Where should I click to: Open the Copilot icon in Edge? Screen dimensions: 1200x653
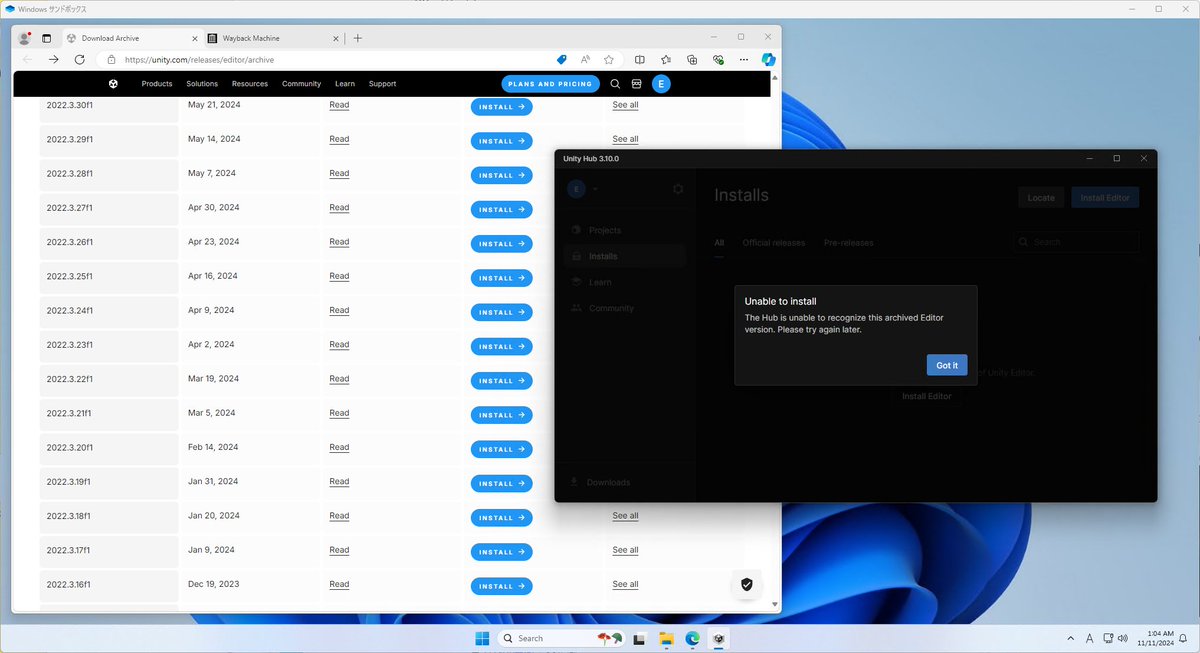768,59
